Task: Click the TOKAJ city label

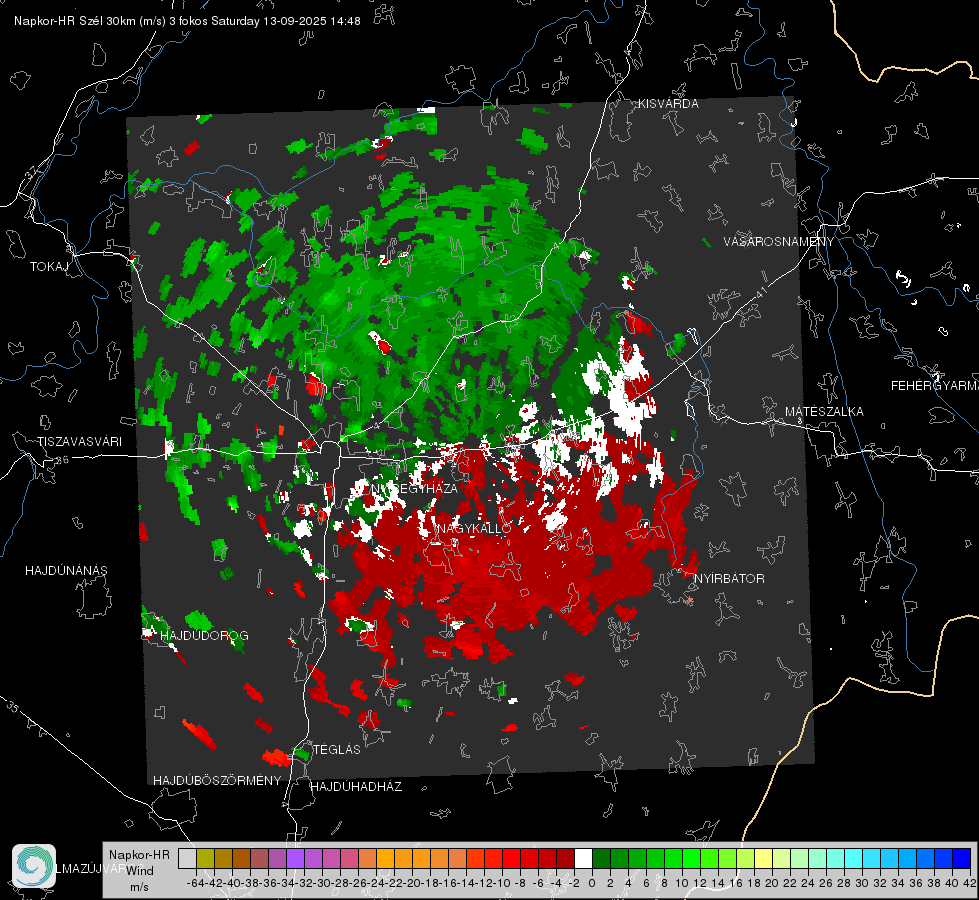Action: [x=49, y=267]
